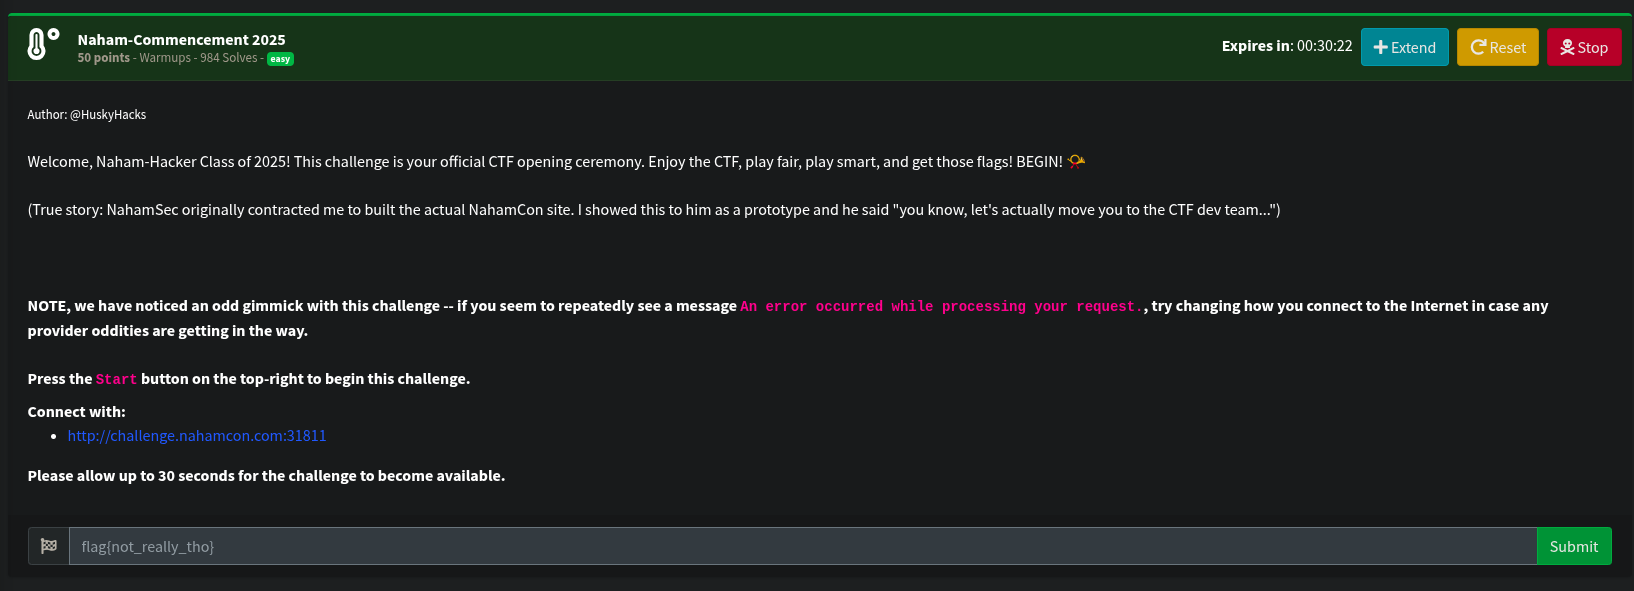
Task: Click the green easy difficulty badge
Action: click(280, 59)
